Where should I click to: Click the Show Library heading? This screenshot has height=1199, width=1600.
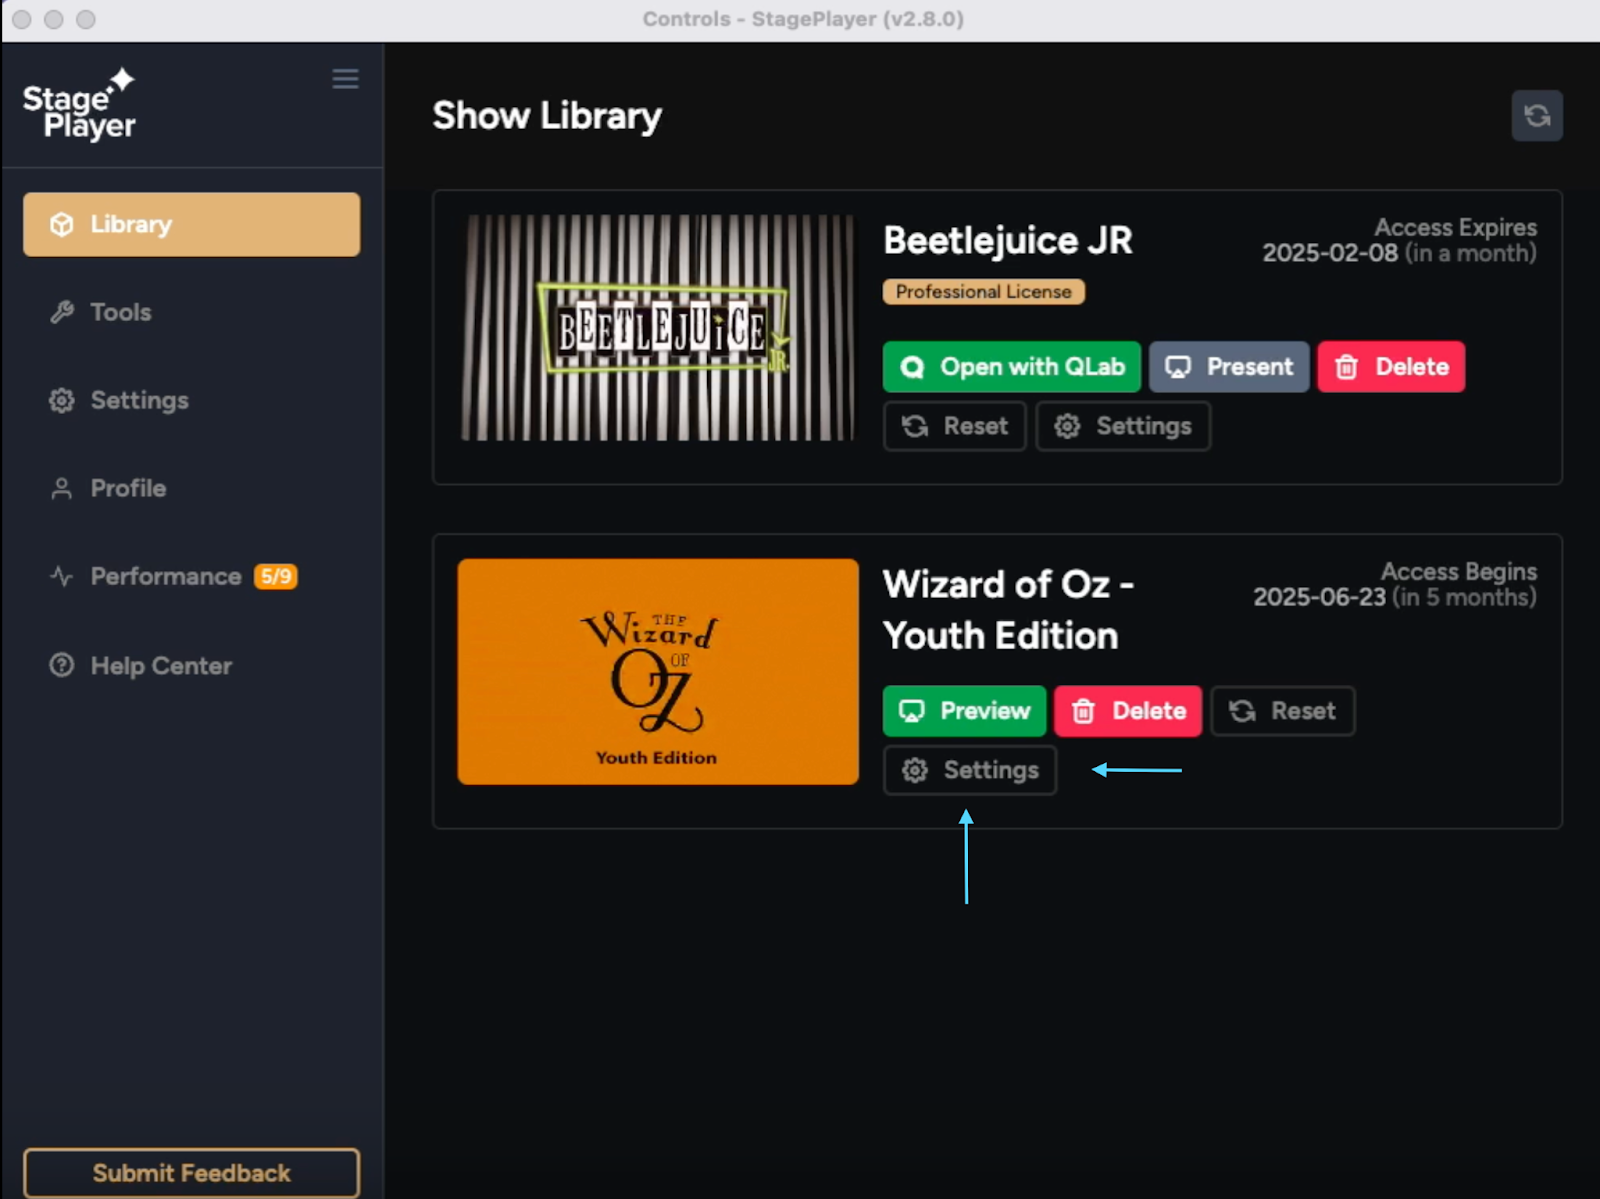(x=547, y=116)
